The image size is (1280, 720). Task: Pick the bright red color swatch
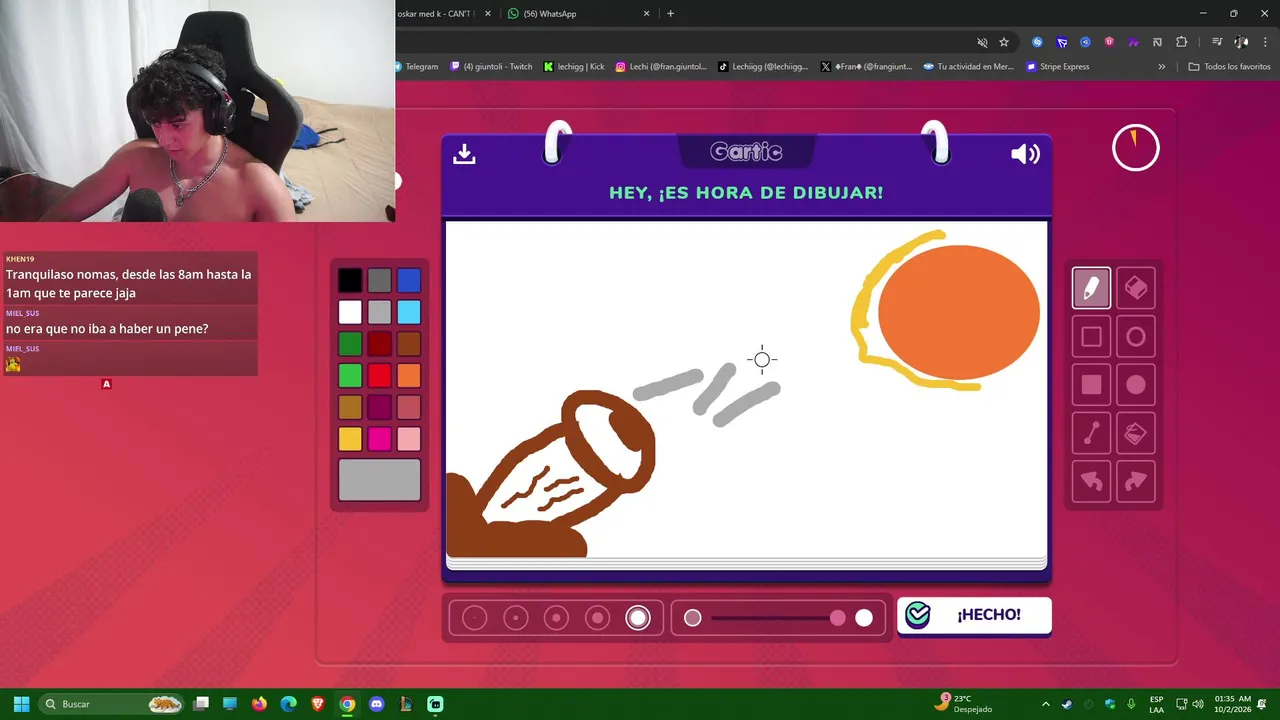tap(379, 375)
